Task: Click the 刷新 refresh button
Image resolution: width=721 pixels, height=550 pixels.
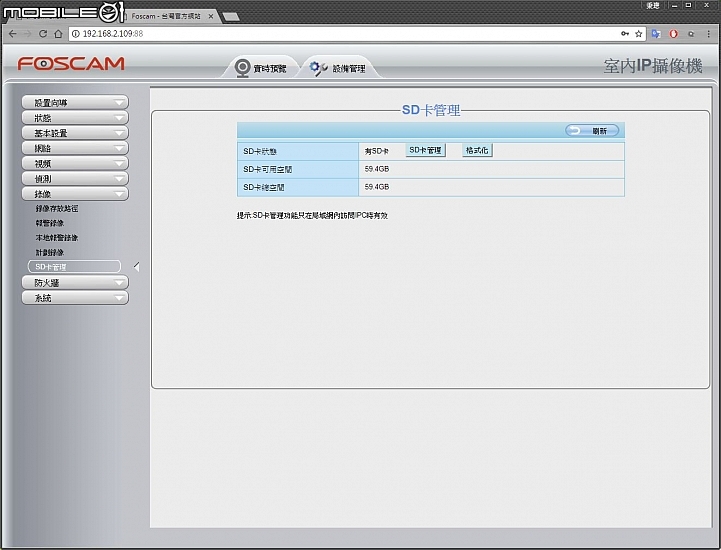Action: tap(592, 131)
